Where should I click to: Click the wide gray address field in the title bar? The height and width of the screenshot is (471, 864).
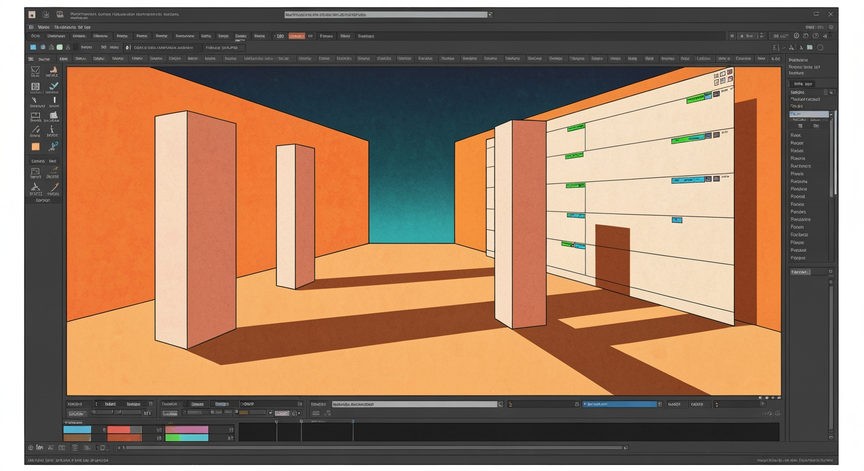(x=386, y=15)
